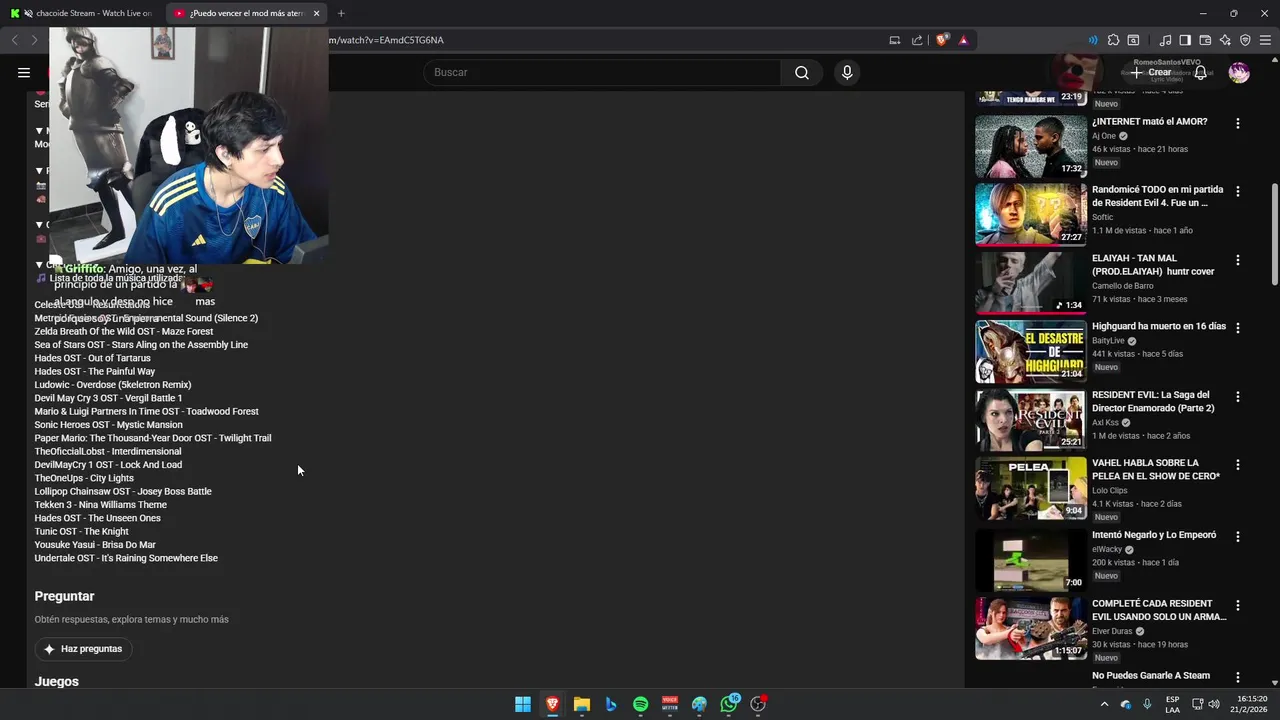This screenshot has width=1280, height=720.
Task: Open options for COMPLETÉ CADA RESIDENT EVIL video
Action: point(1238,605)
